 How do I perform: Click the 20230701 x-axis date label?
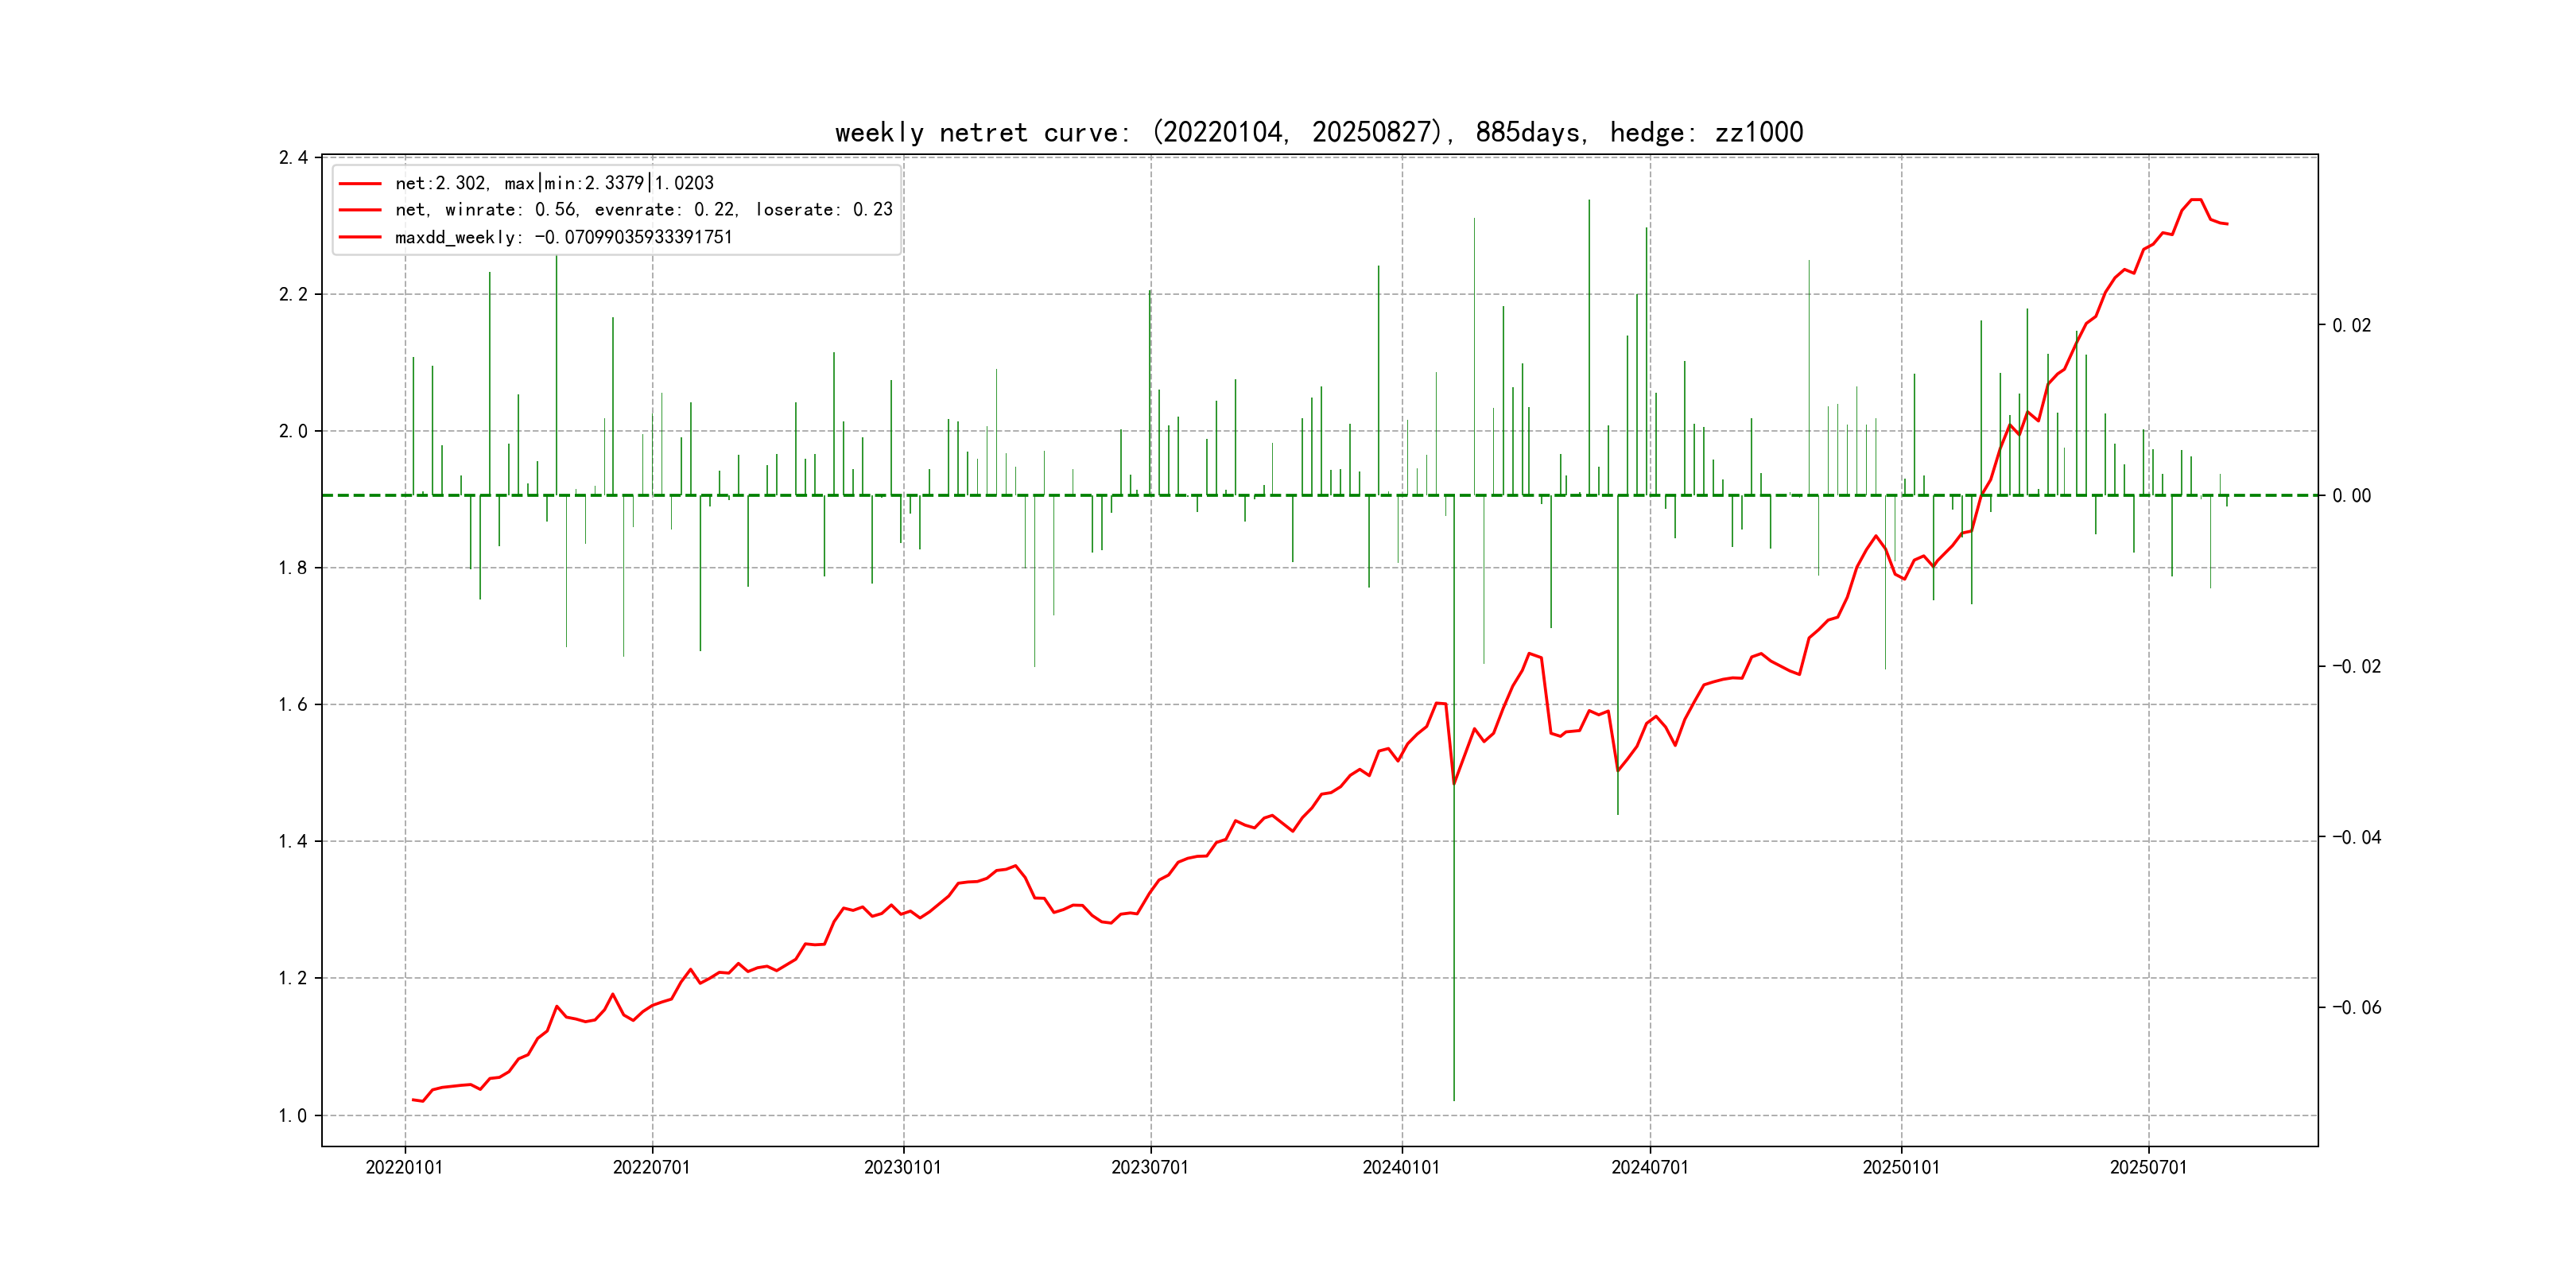1150,1167
